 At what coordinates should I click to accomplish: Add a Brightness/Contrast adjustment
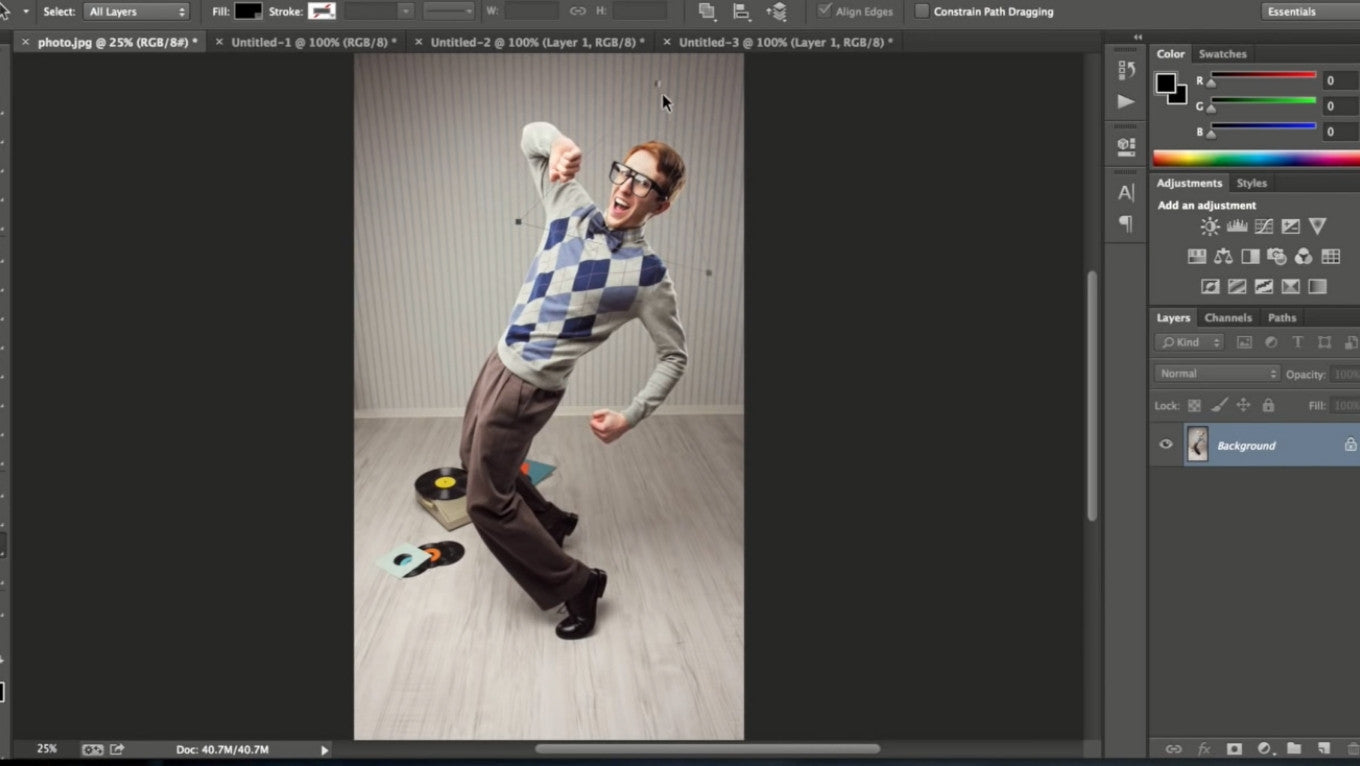click(1210, 227)
